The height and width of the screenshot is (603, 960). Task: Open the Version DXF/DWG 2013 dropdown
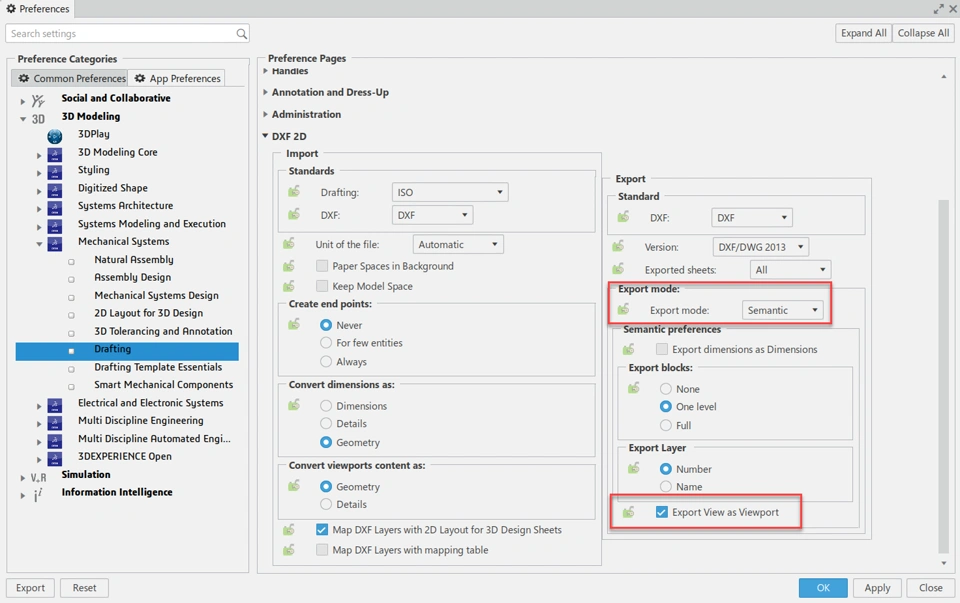click(760, 247)
